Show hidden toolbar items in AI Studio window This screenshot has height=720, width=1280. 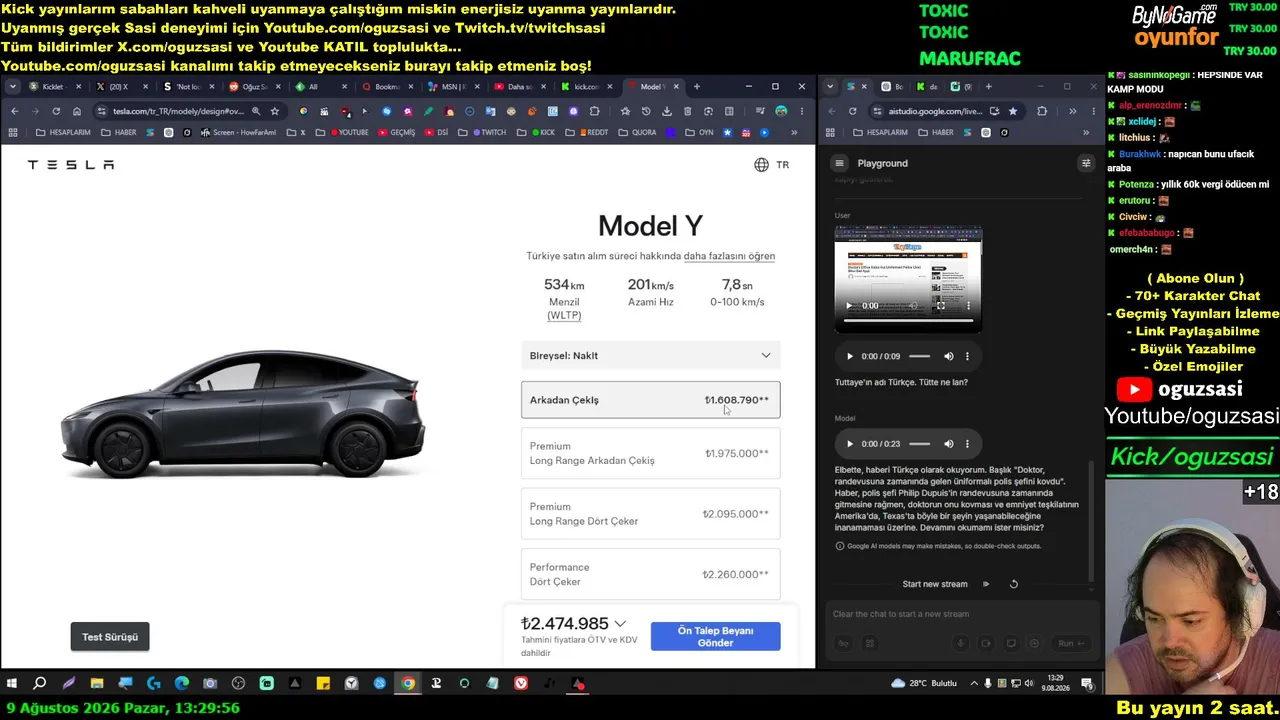point(1072,111)
